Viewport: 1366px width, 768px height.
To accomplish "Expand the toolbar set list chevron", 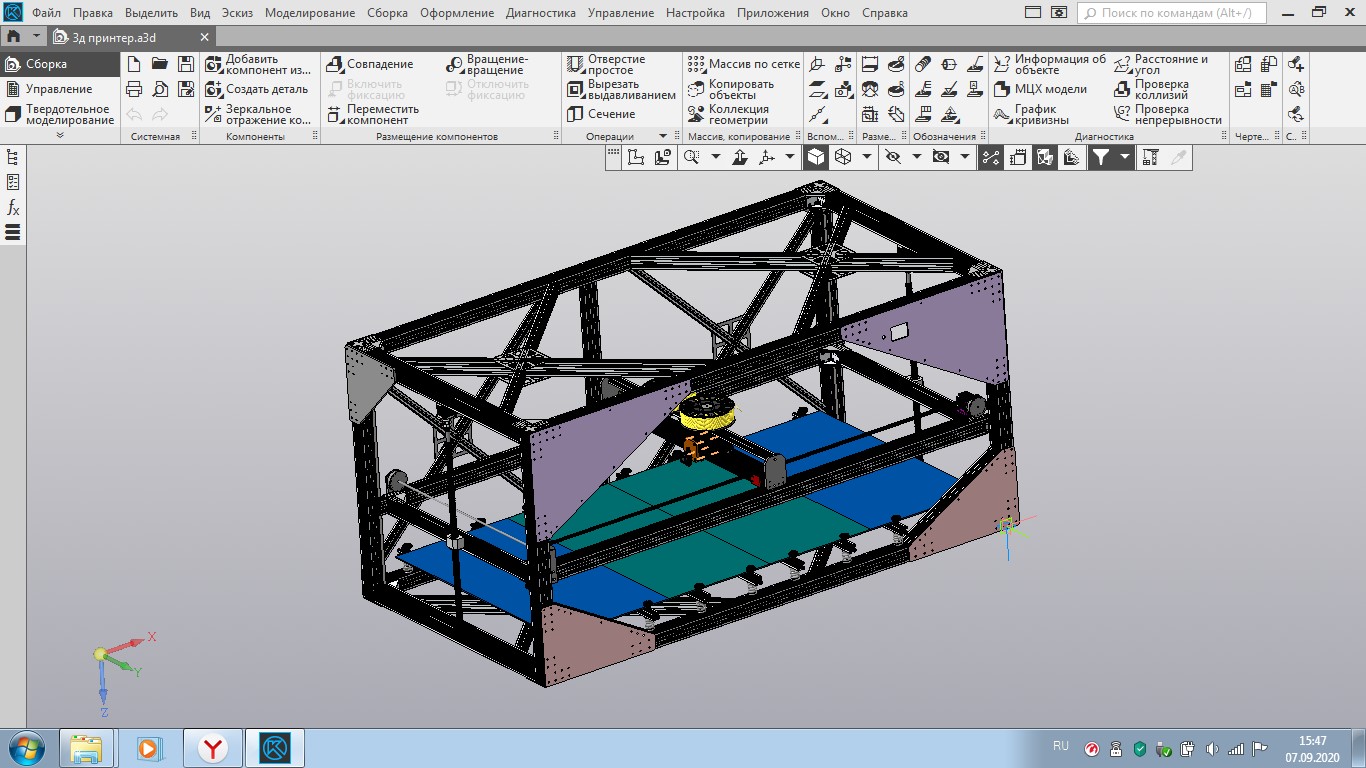I will [x=60, y=135].
